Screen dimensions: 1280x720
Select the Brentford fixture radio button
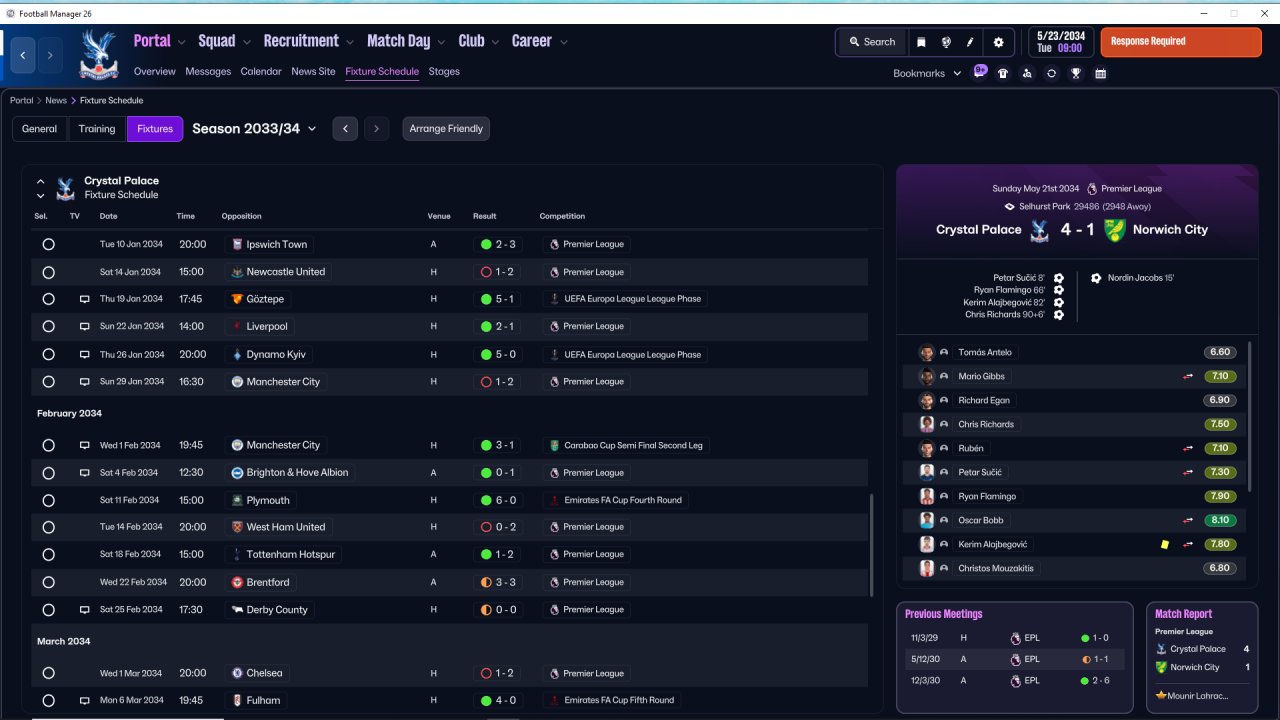tap(48, 582)
